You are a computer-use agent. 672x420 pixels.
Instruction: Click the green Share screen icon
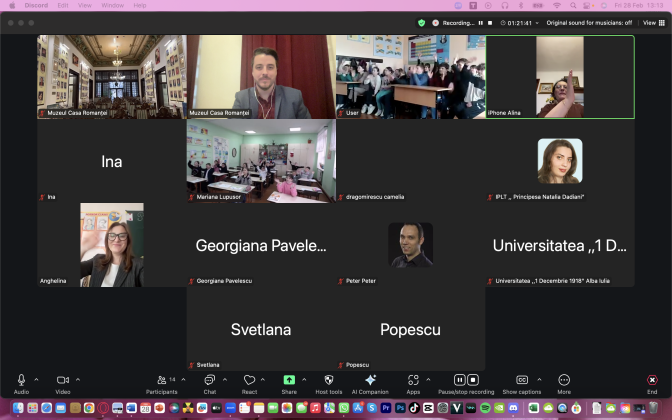pos(289,381)
